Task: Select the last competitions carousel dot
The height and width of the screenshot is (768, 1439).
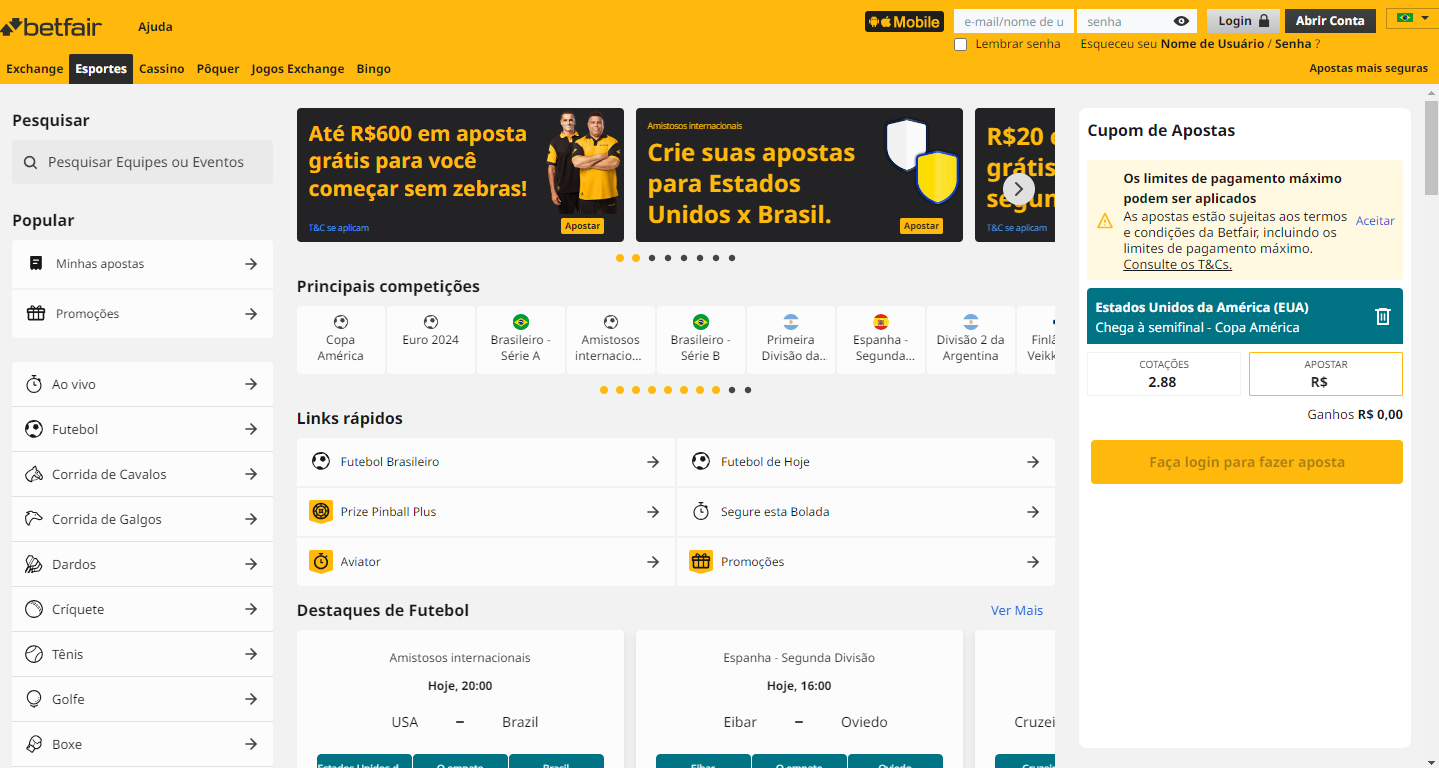Action: (x=748, y=390)
